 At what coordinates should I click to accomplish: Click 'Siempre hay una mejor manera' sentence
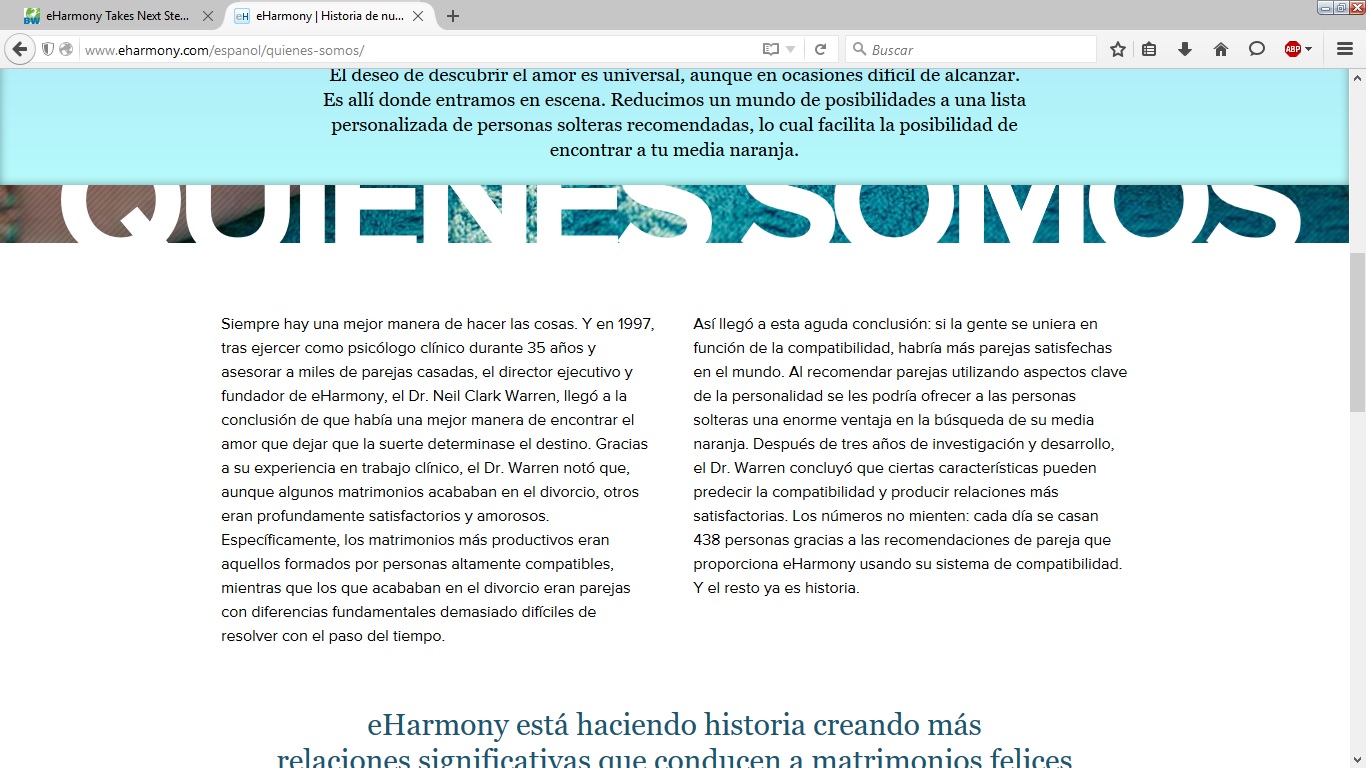(x=399, y=324)
